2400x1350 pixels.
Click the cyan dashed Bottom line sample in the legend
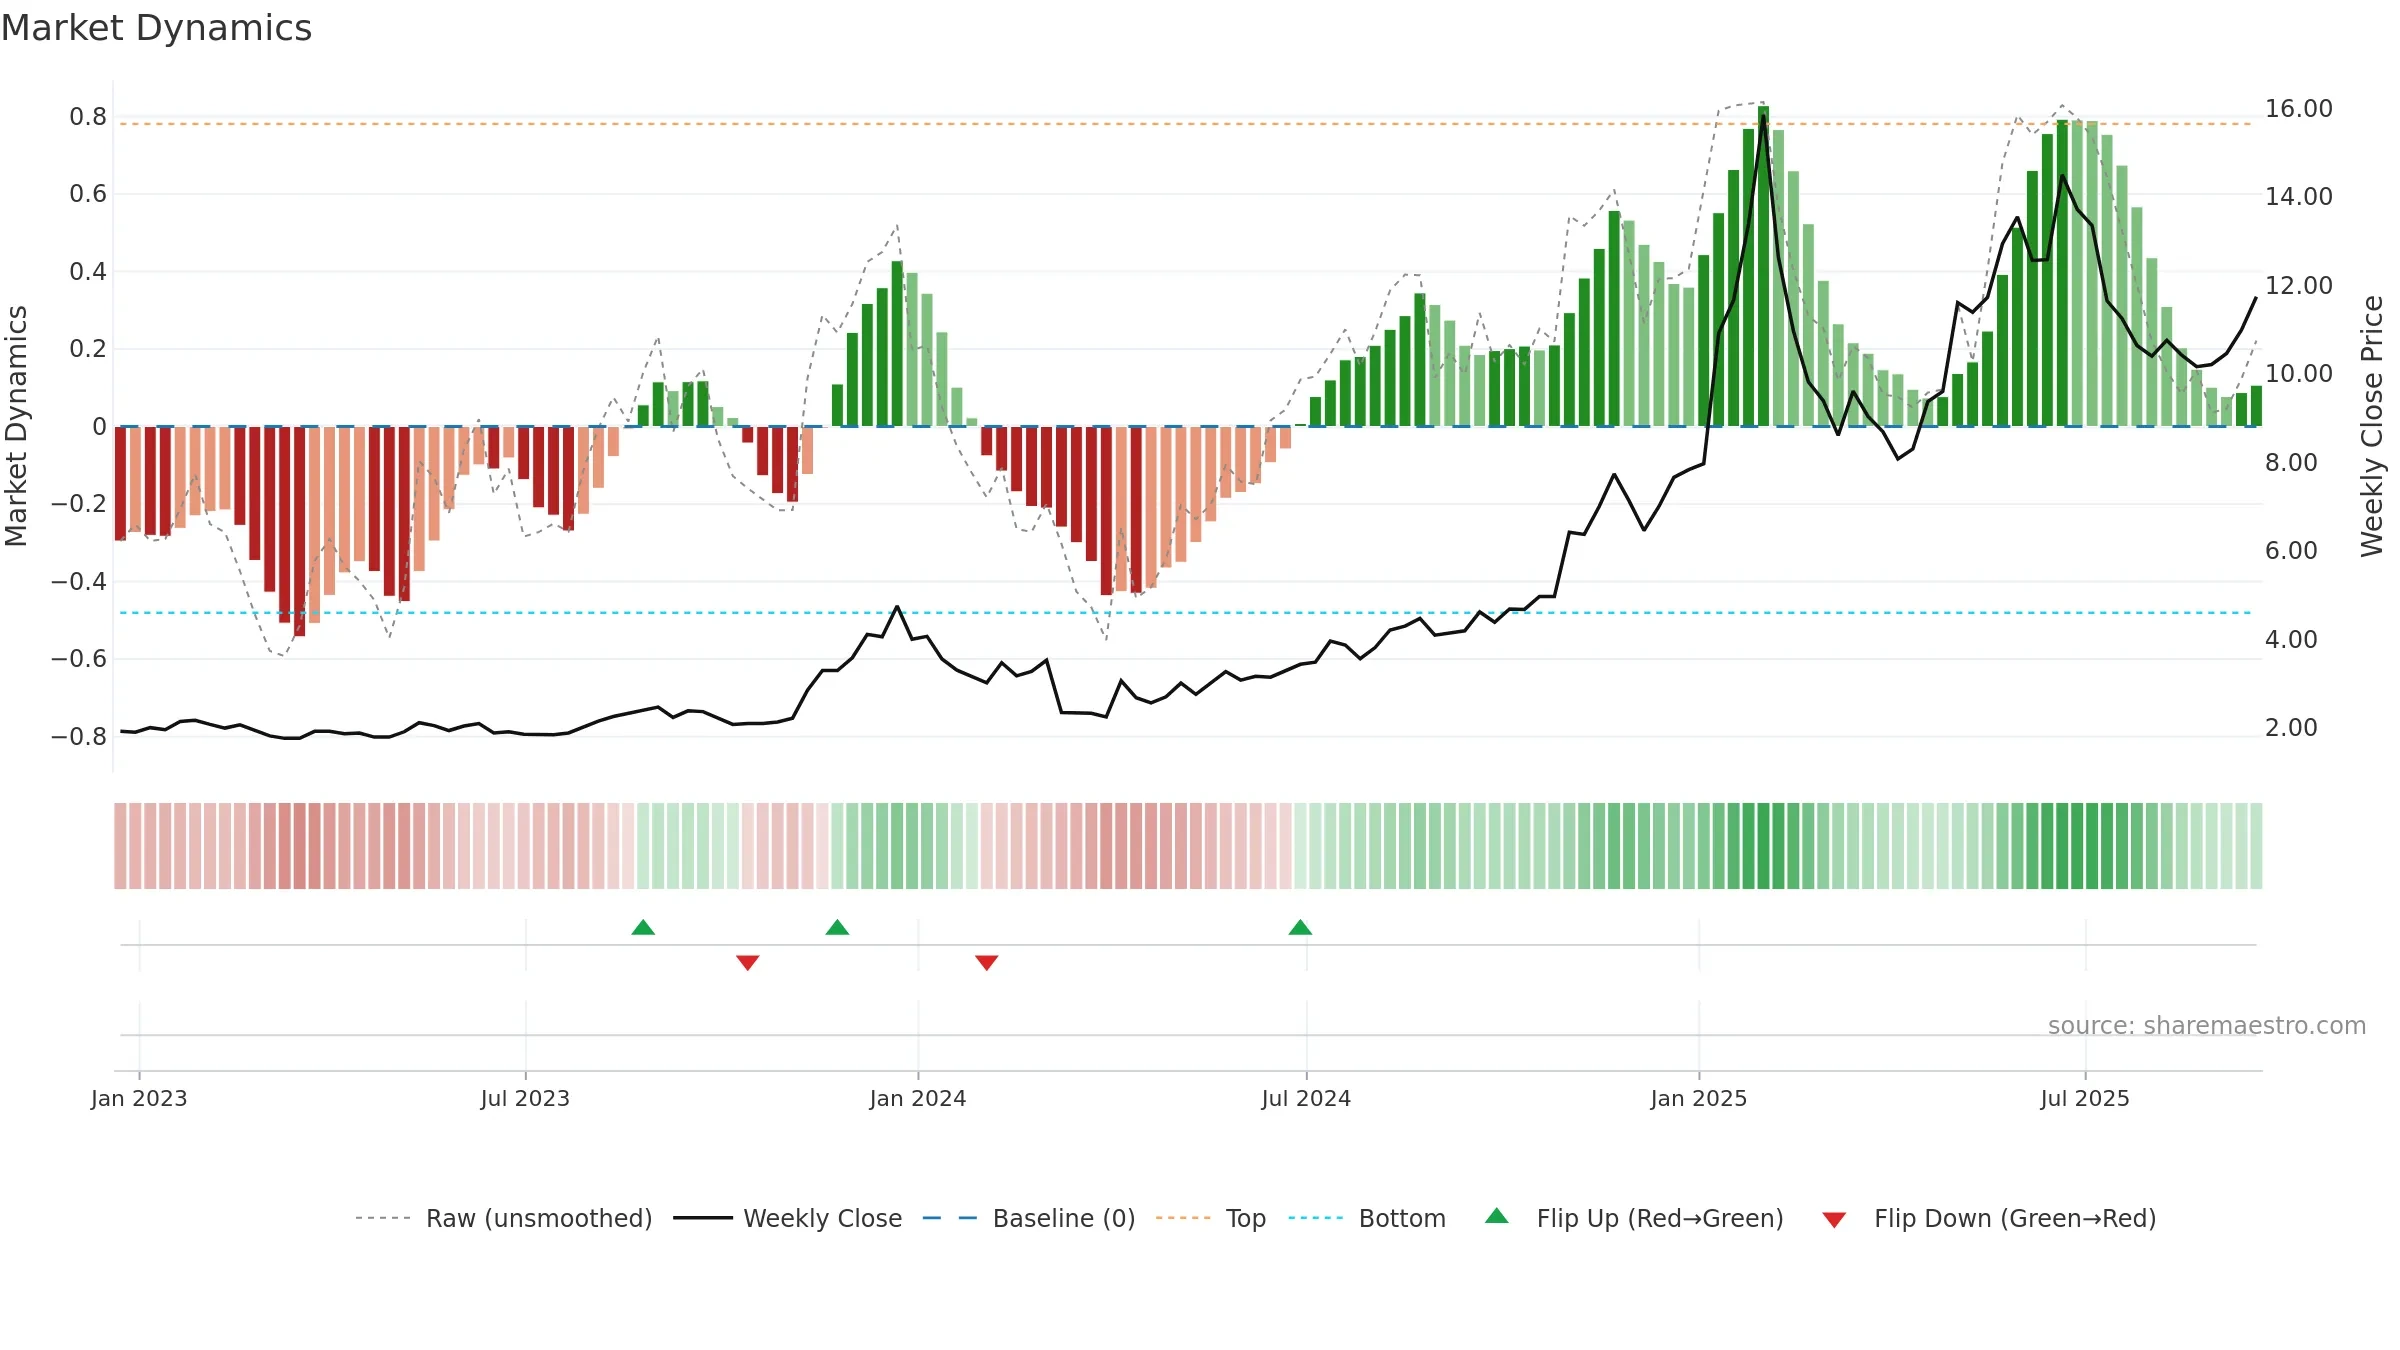[x=1316, y=1218]
